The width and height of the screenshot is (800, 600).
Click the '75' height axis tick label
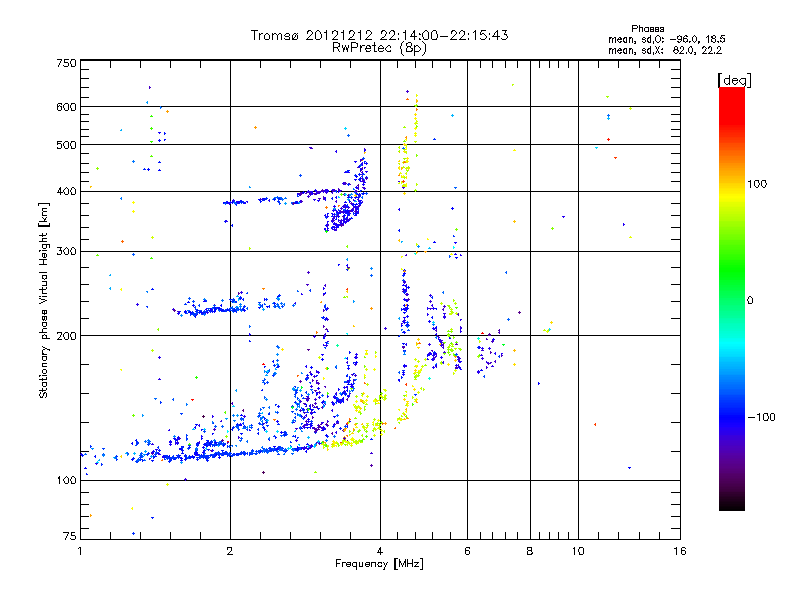tap(70, 536)
